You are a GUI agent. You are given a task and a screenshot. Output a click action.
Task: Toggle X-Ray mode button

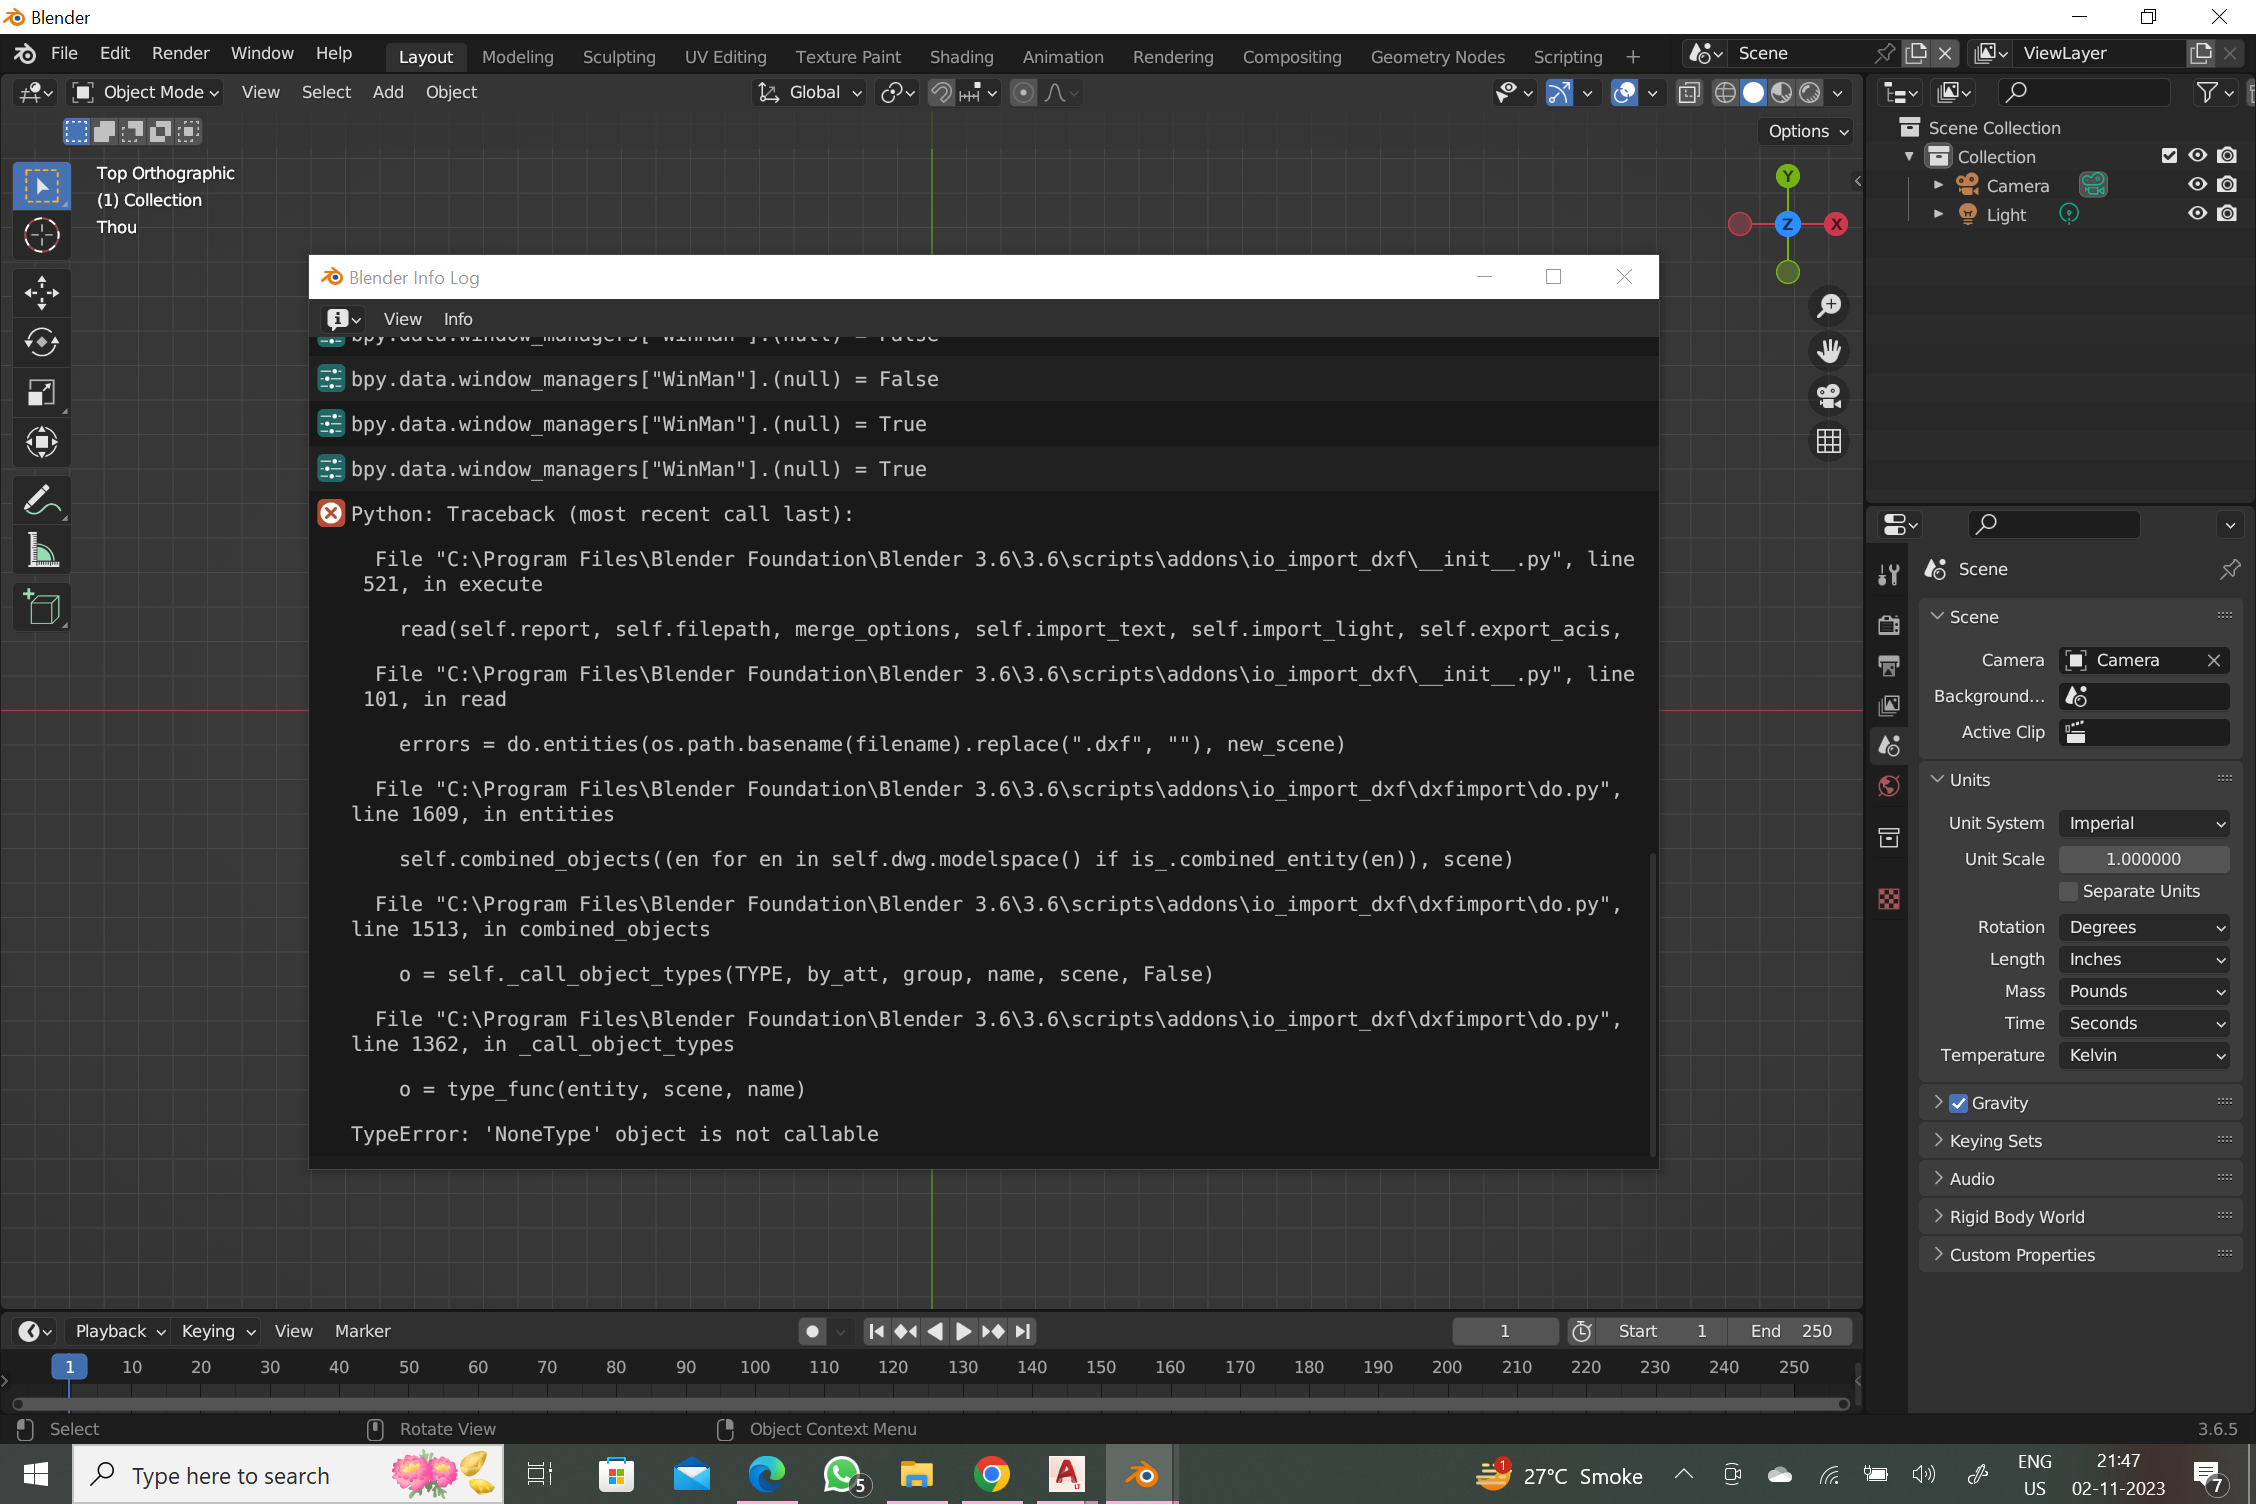tap(1689, 93)
